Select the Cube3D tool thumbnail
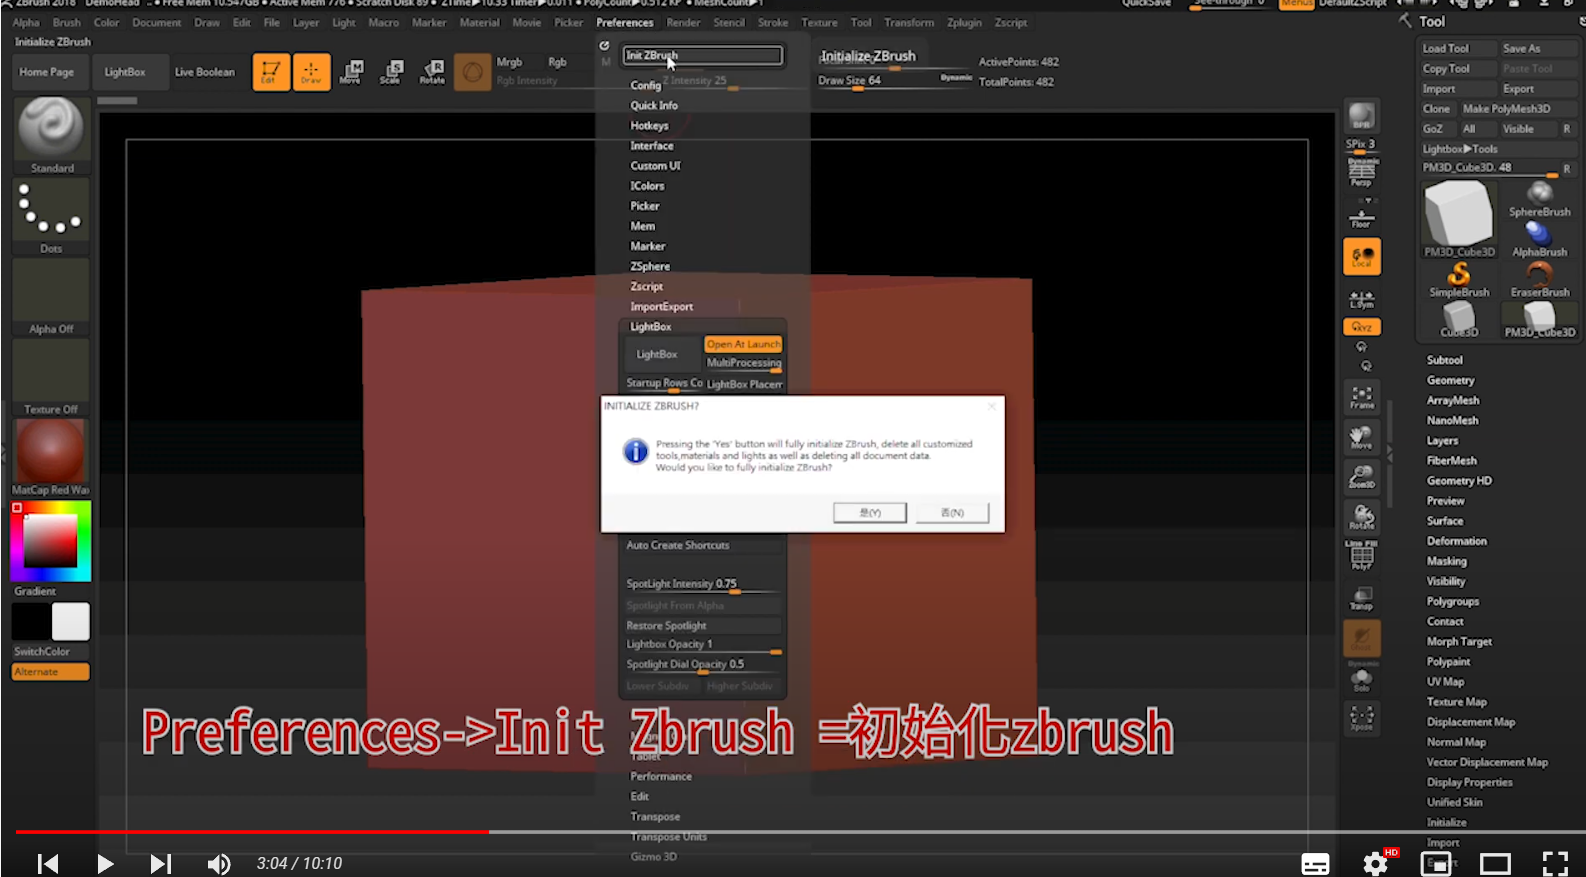The height and width of the screenshot is (877, 1586). pos(1459,320)
